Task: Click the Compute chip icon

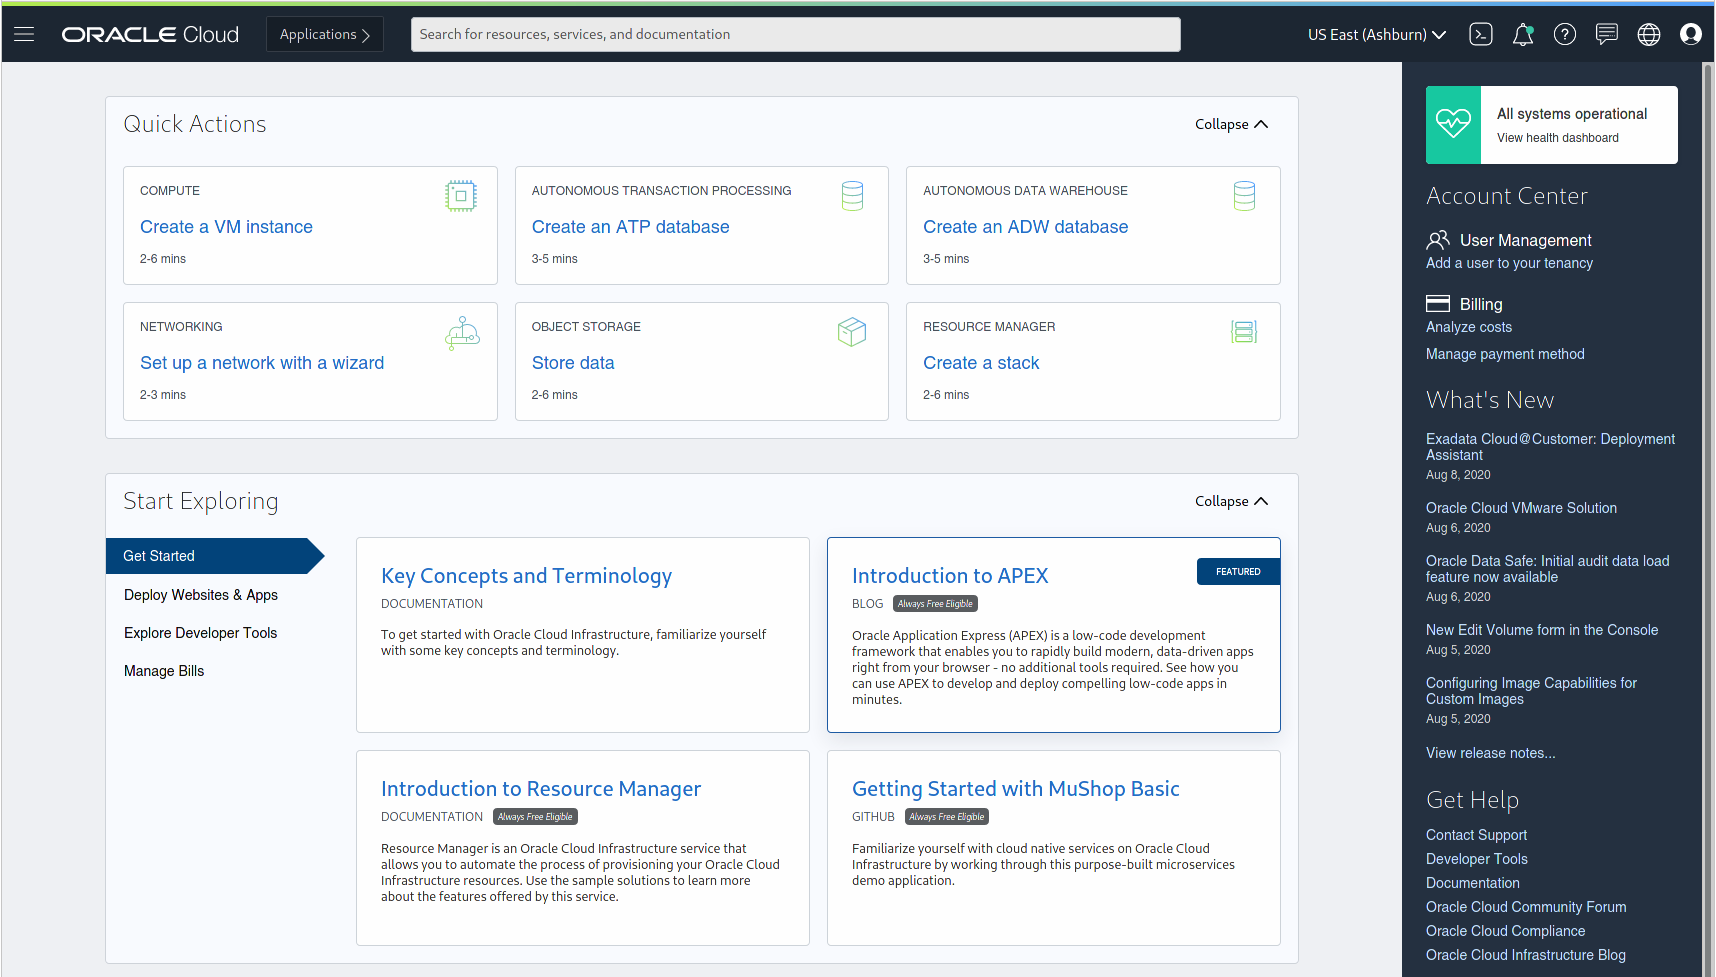Action: 461,196
